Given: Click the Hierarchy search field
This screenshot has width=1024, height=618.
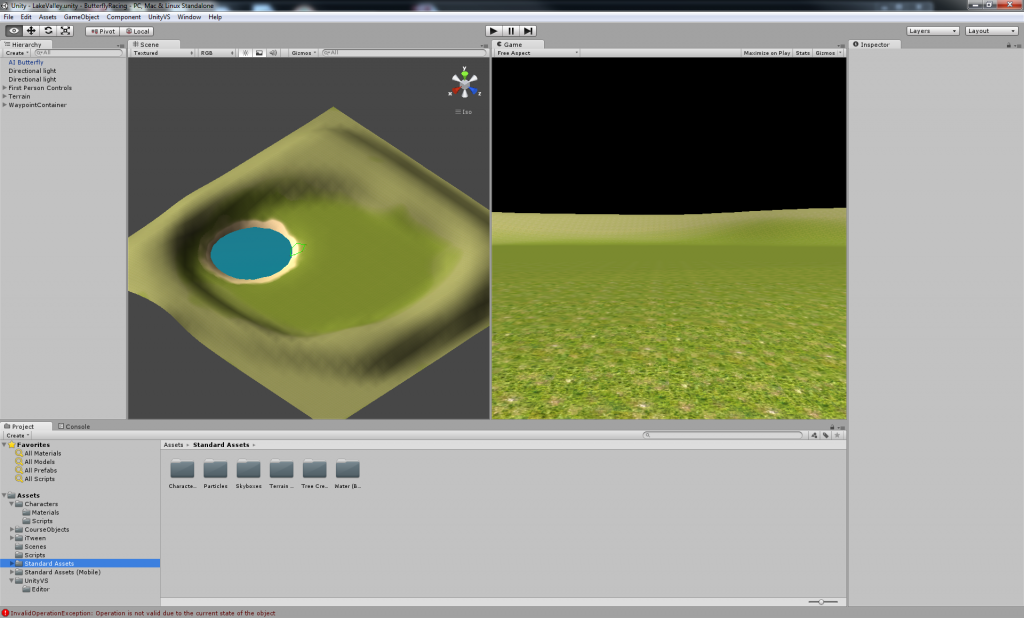Looking at the screenshot, I should coord(77,53).
